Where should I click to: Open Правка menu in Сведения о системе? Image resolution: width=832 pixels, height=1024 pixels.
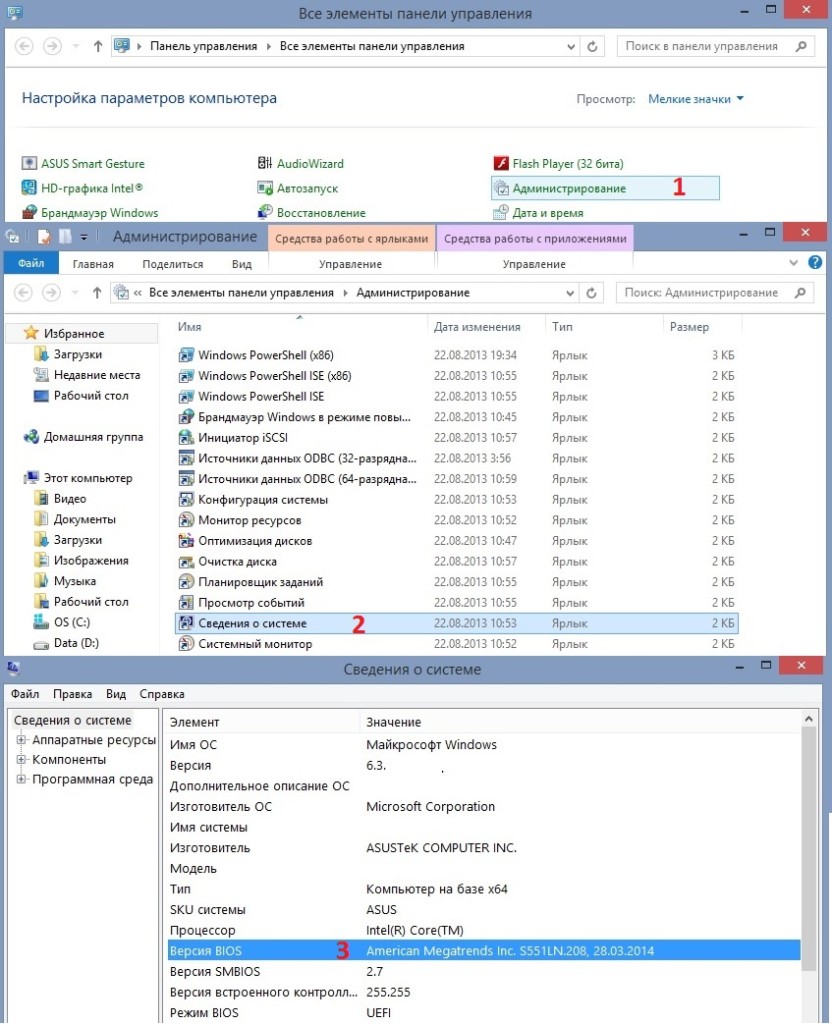click(x=72, y=694)
